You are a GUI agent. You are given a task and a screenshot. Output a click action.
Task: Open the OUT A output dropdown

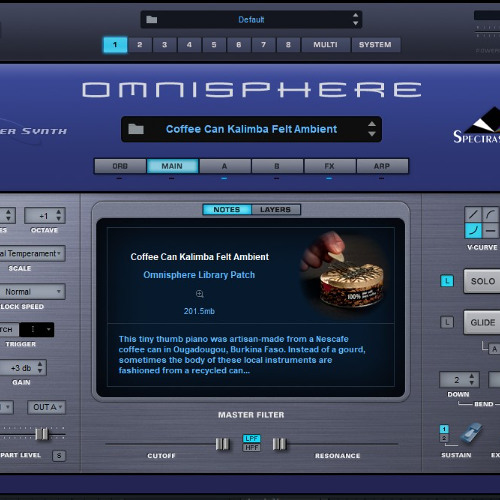(x=47, y=407)
